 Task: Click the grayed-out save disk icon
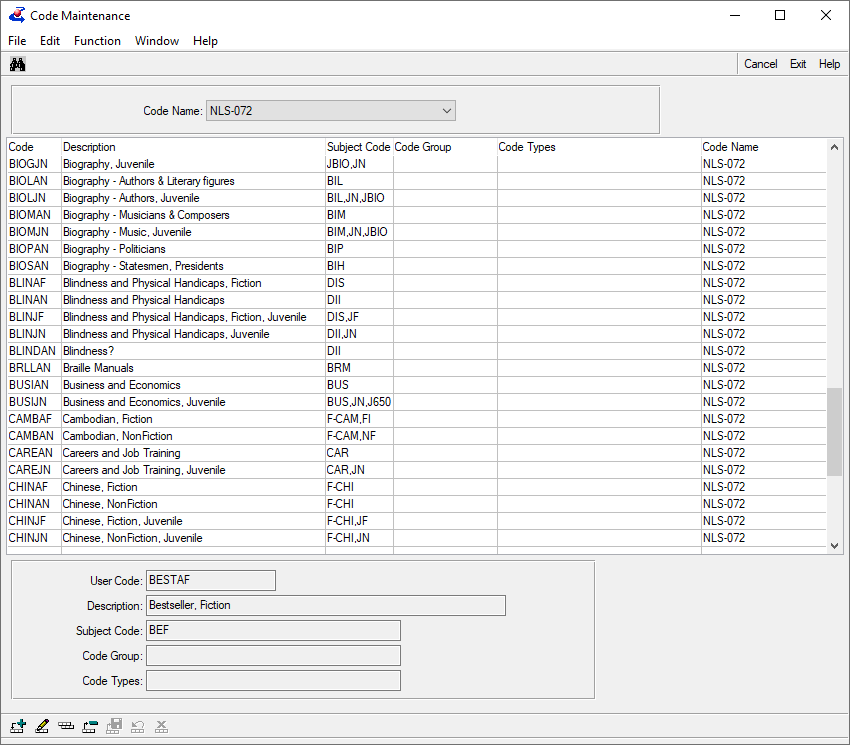click(114, 726)
